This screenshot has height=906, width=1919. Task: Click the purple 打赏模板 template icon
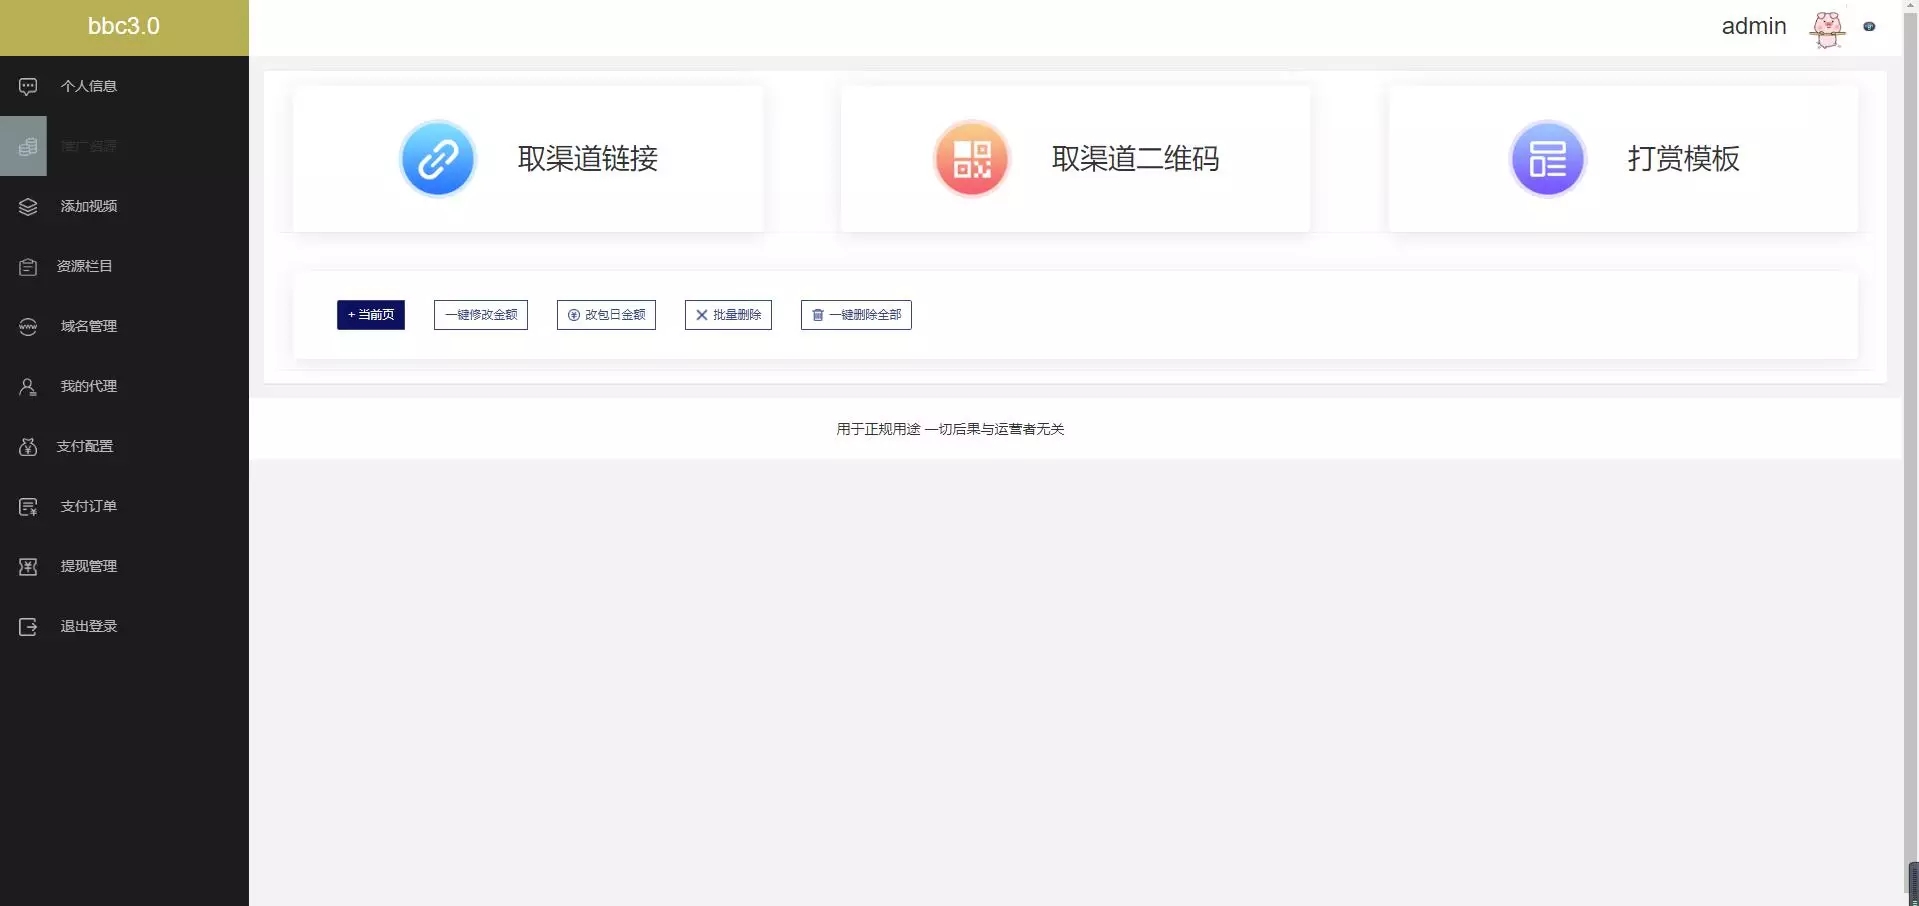[x=1547, y=159]
